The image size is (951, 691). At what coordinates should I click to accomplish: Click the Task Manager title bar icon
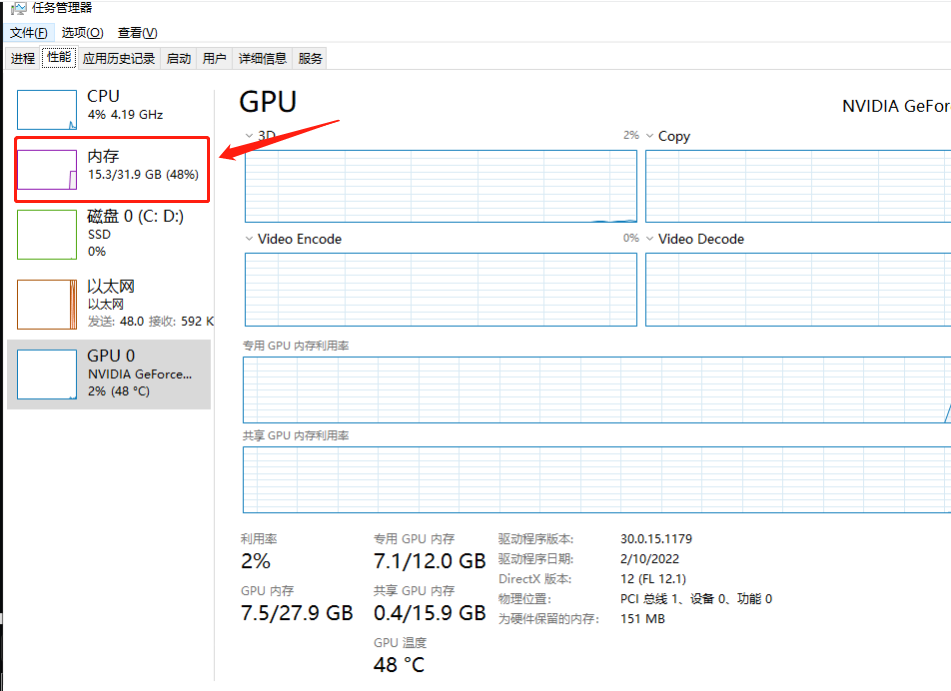coord(18,8)
